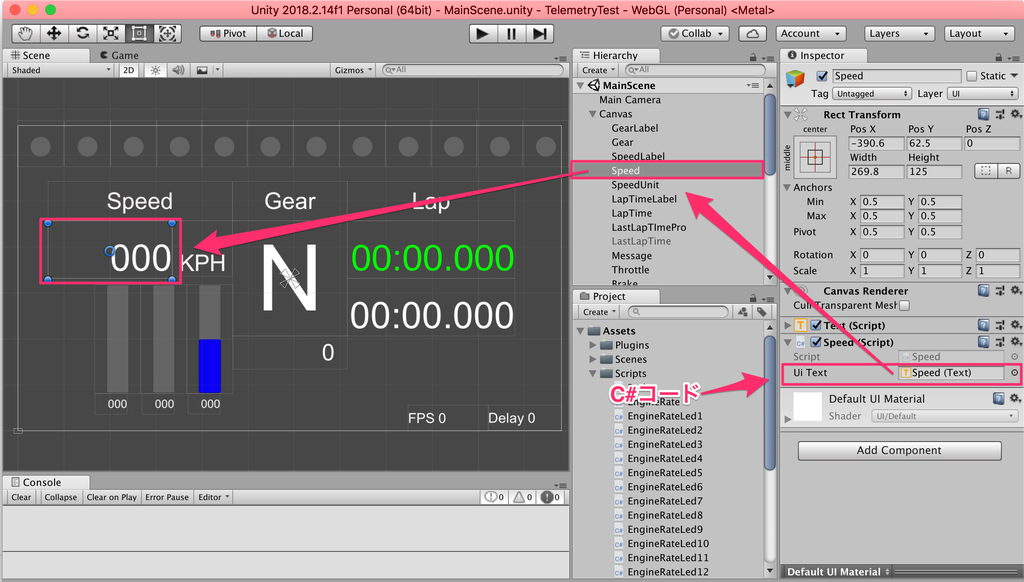Screen dimensions: 1024x582
Task: Open the Collab dropdown
Action: tap(695, 33)
